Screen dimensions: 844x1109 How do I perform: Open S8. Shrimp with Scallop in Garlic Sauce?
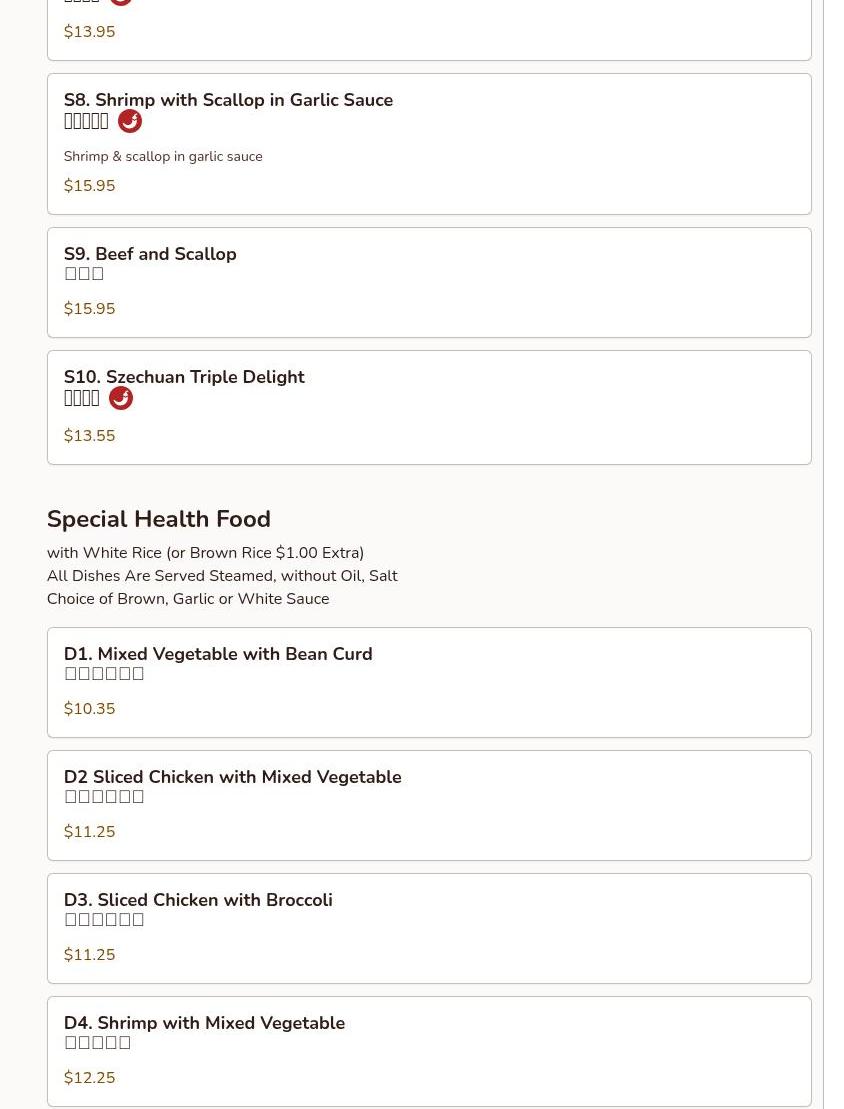pos(228,100)
